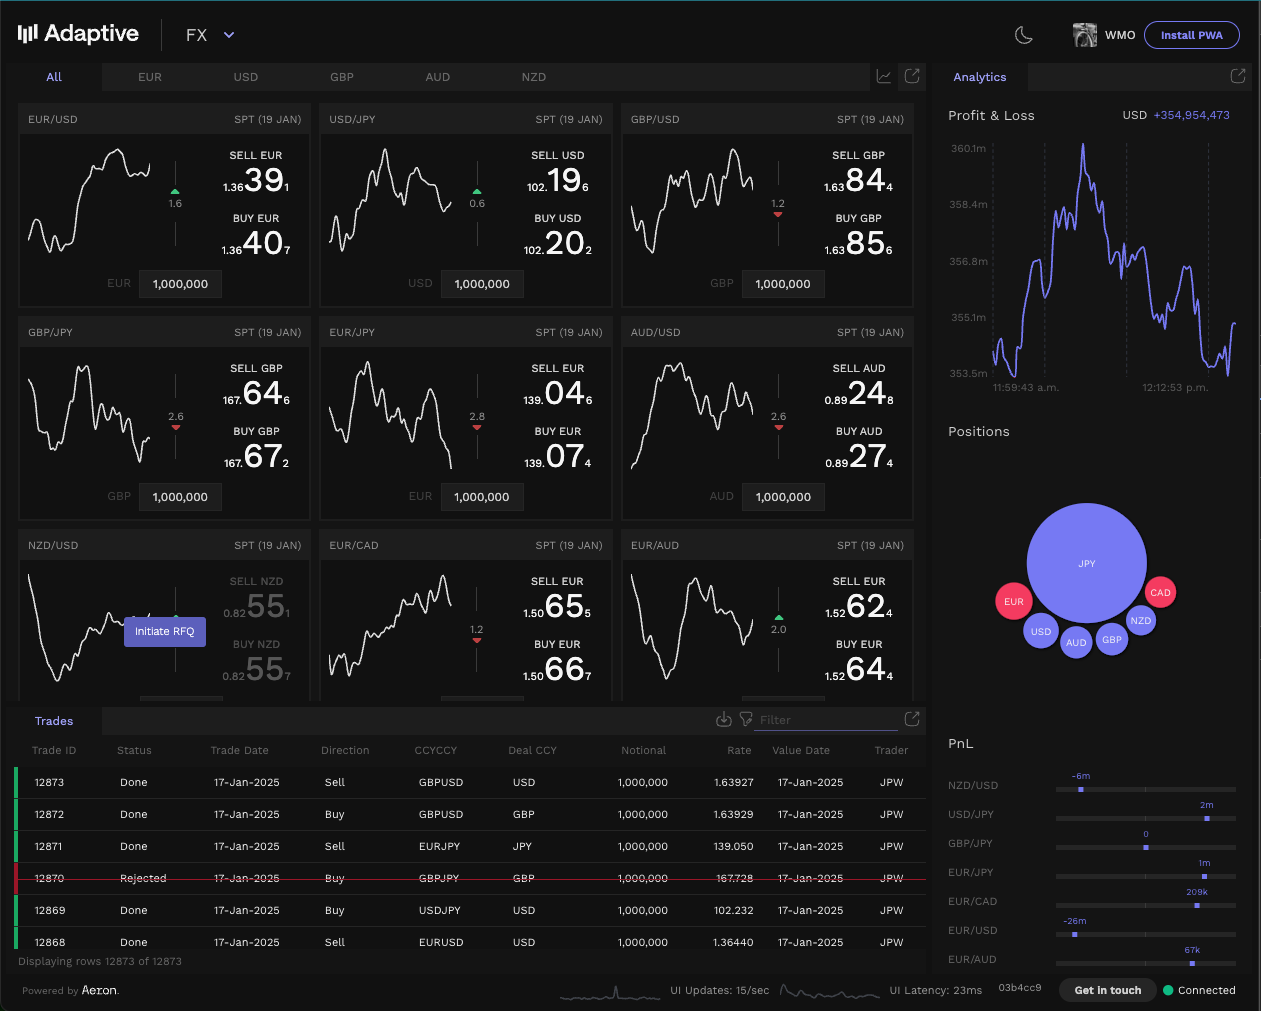Click the CSV export download icon in Trades
The height and width of the screenshot is (1011, 1261).
tap(724, 719)
